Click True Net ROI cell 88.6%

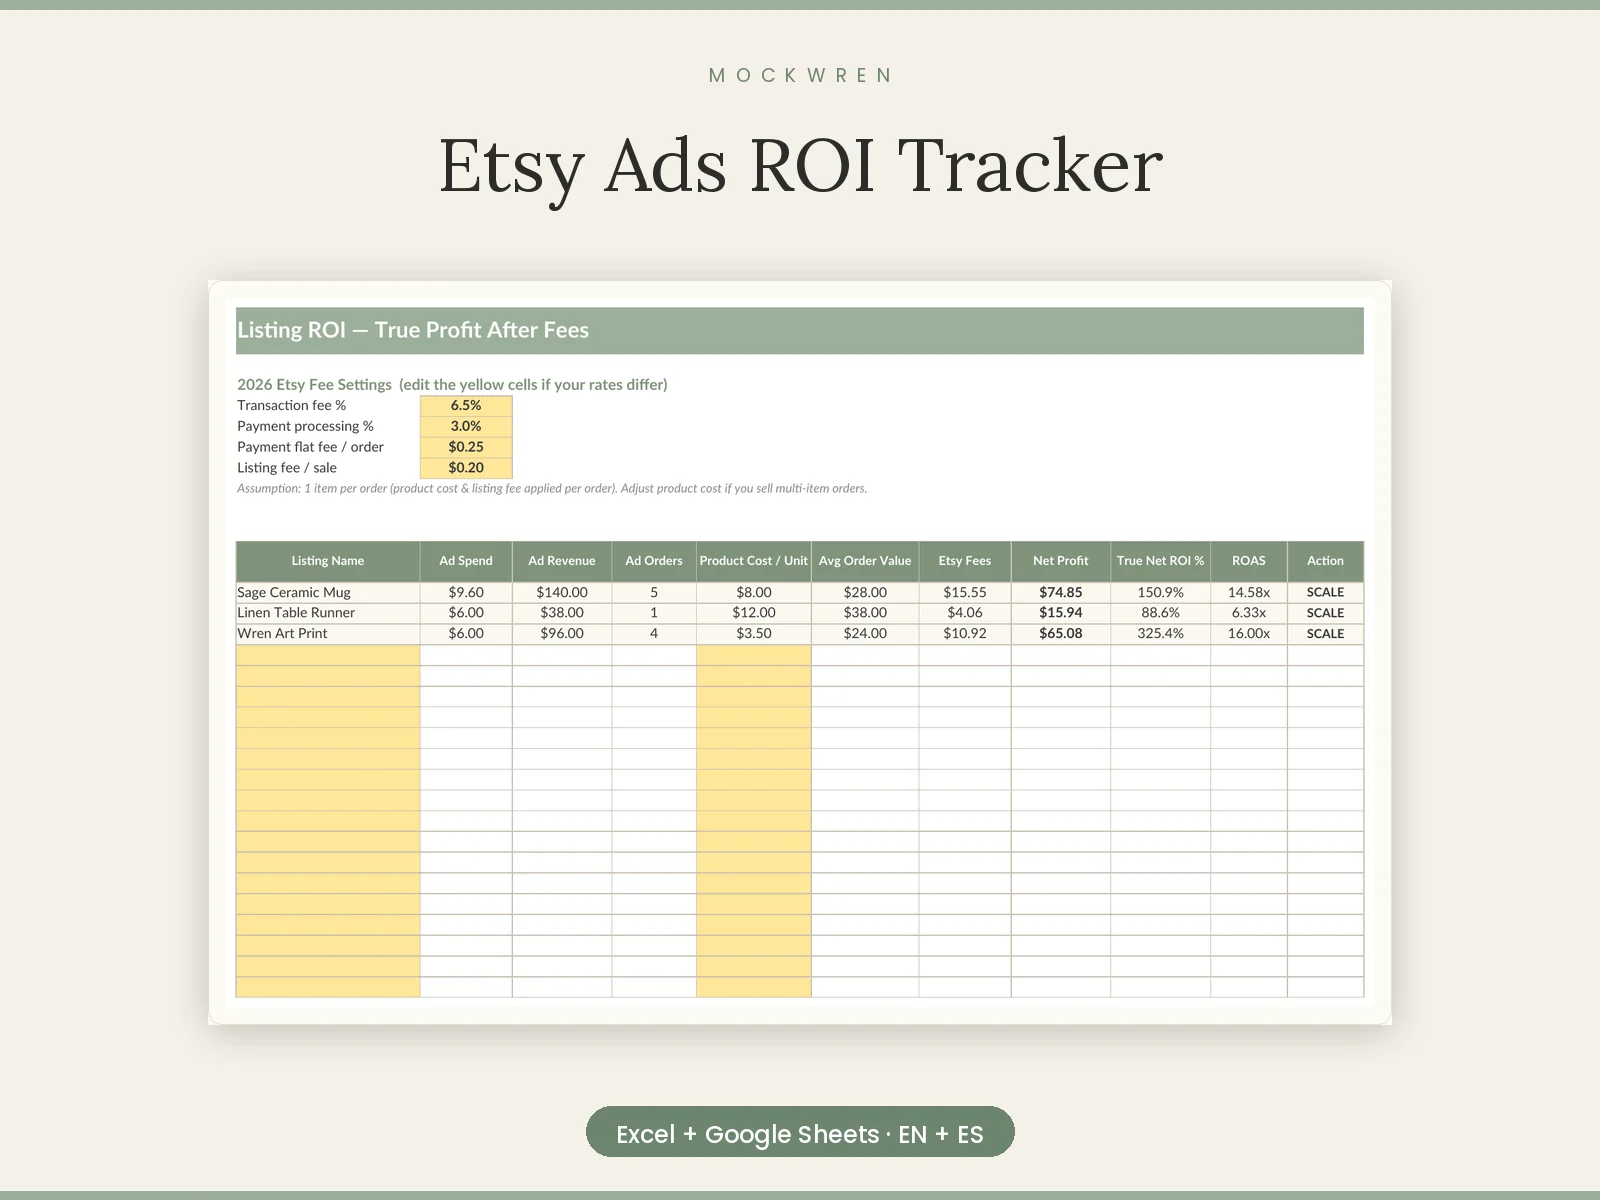pos(1160,613)
